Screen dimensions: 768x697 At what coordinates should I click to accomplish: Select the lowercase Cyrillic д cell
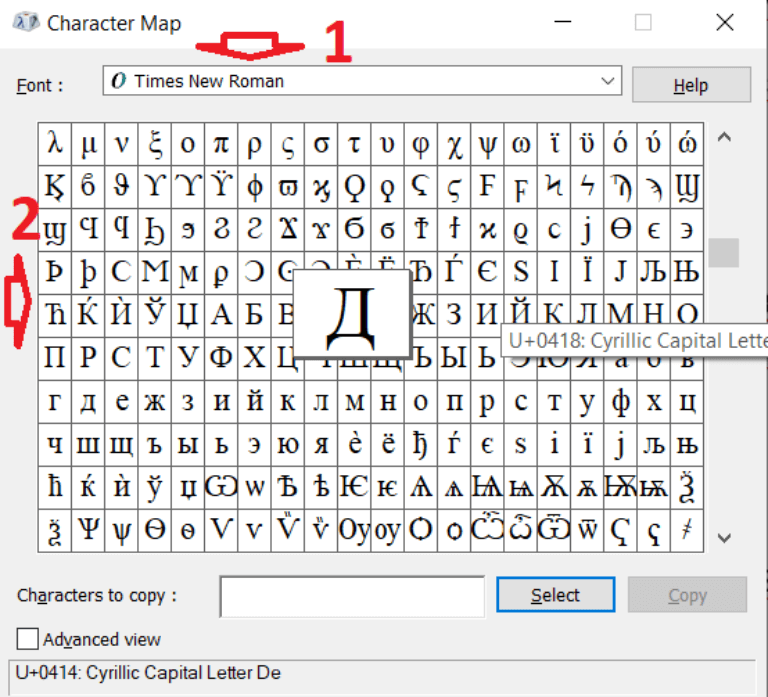[88, 402]
